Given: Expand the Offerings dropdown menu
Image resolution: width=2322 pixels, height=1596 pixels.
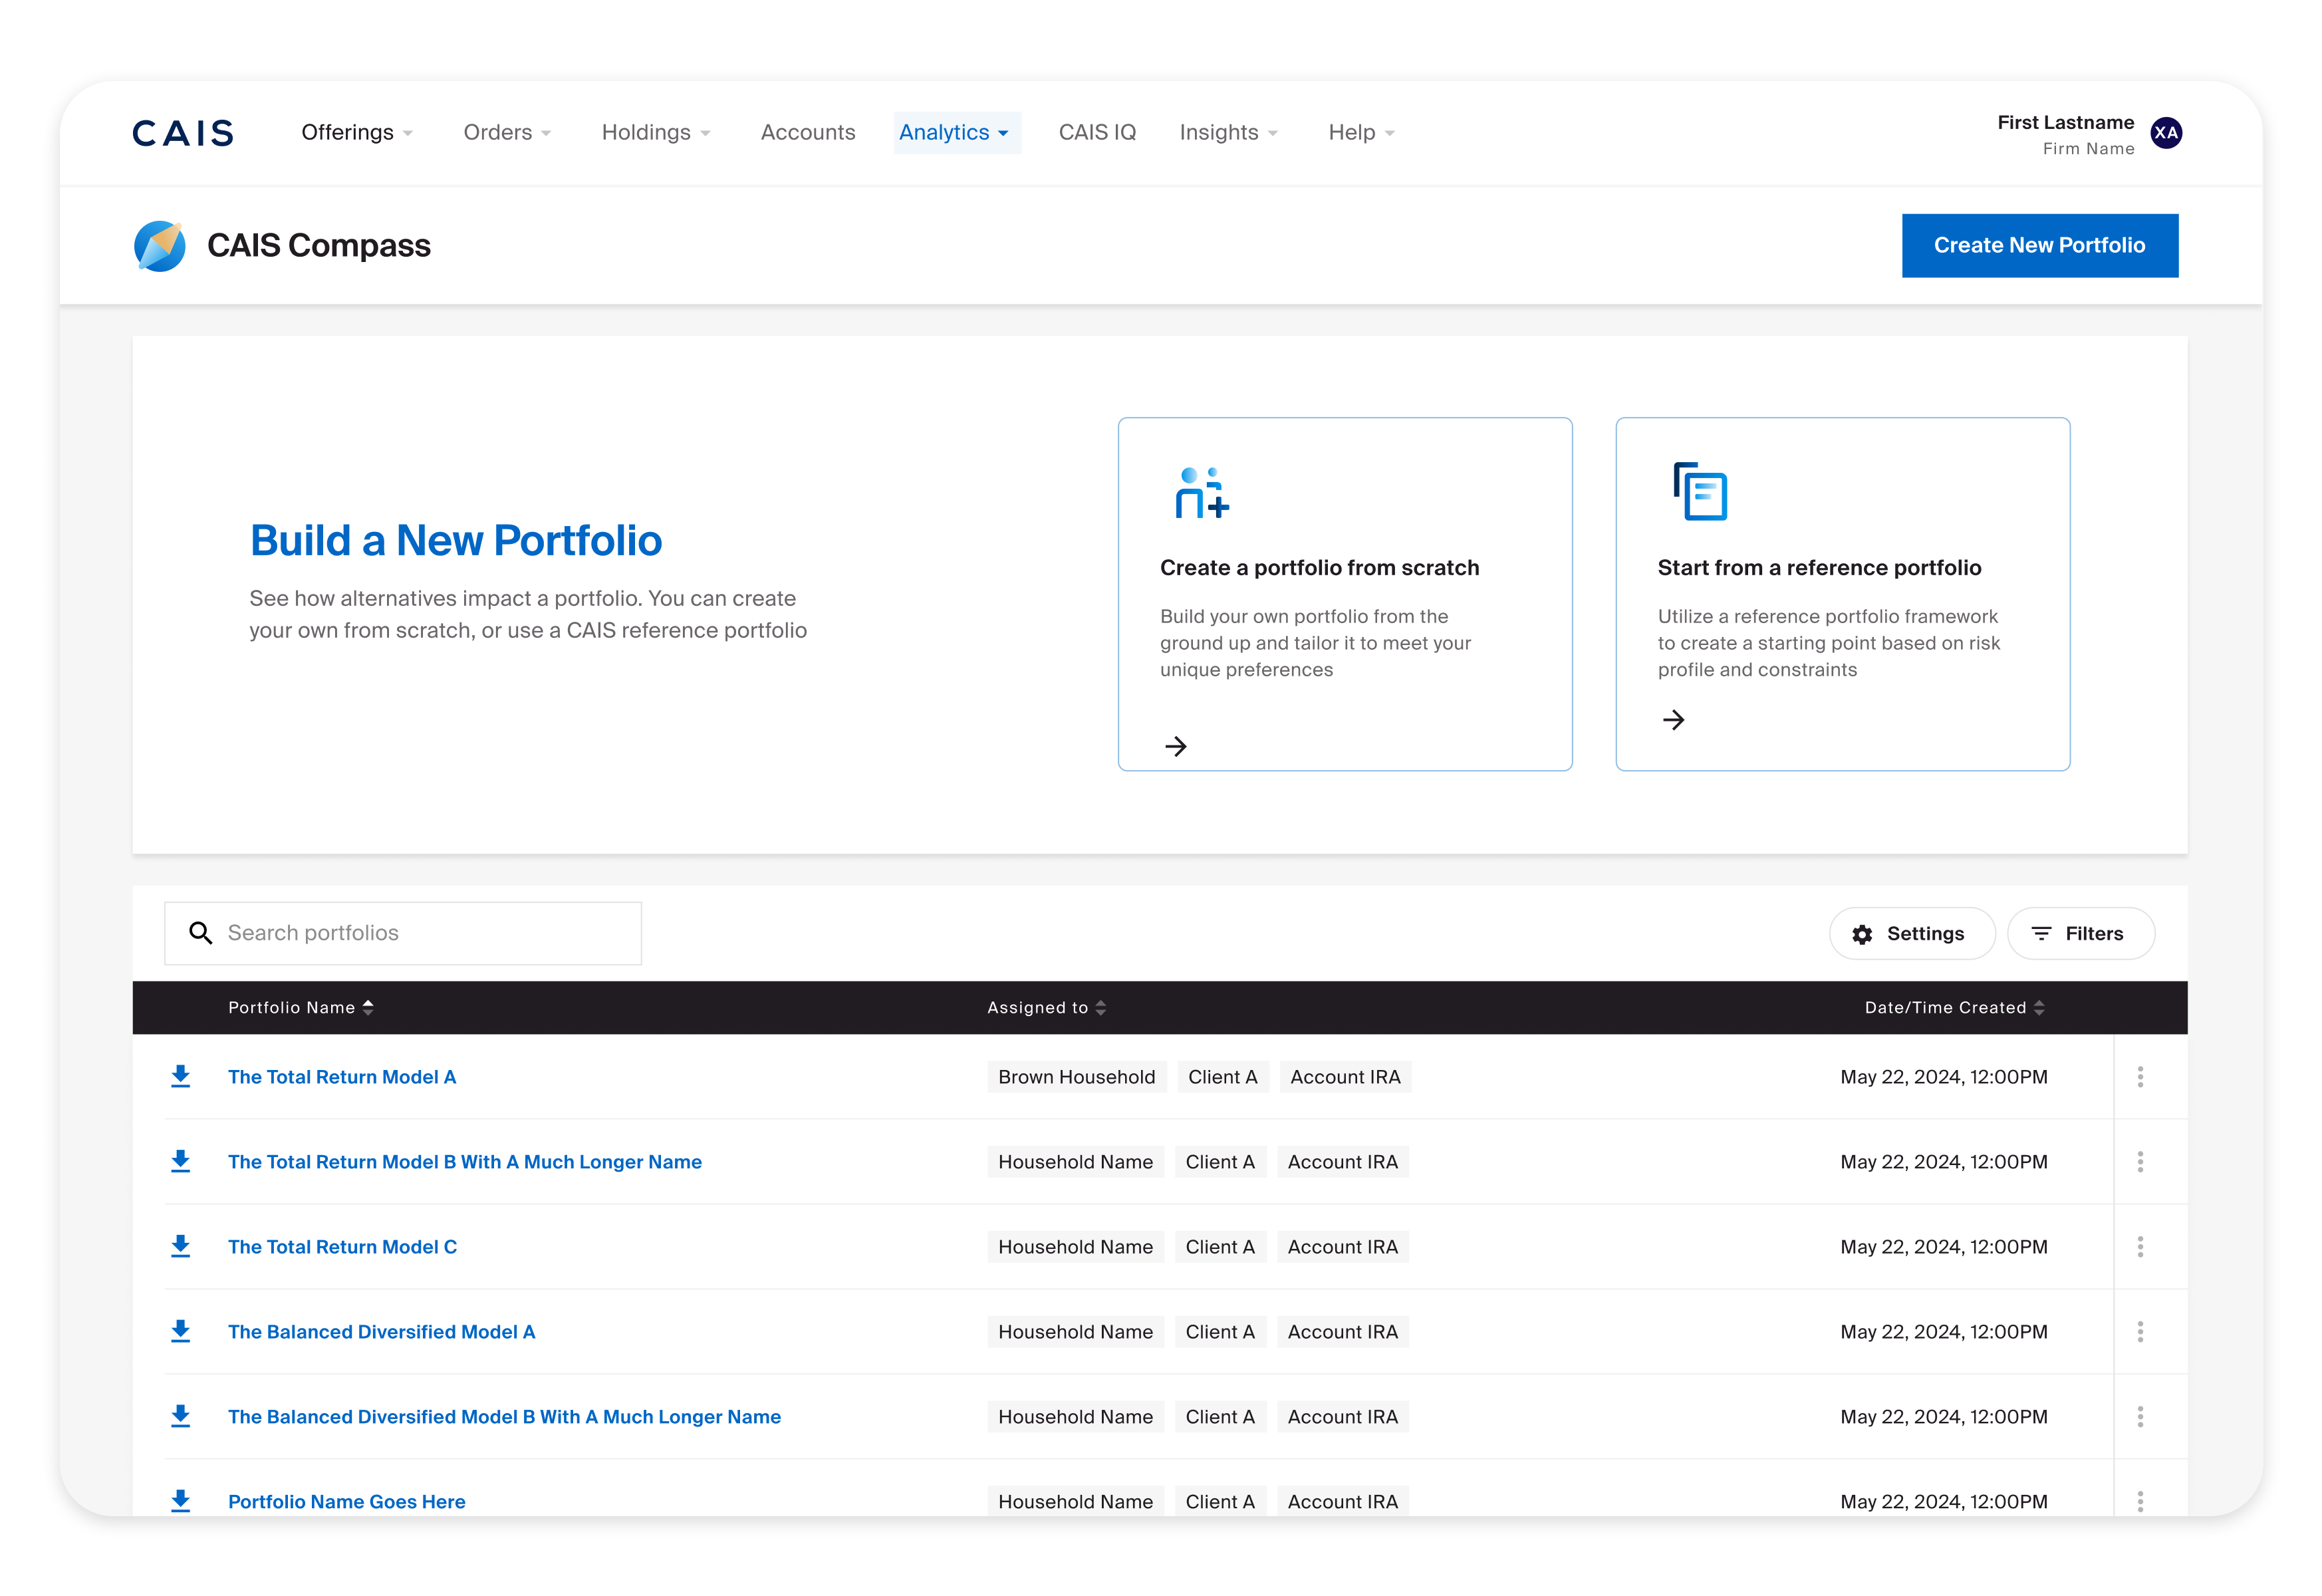Looking at the screenshot, I should tap(357, 133).
